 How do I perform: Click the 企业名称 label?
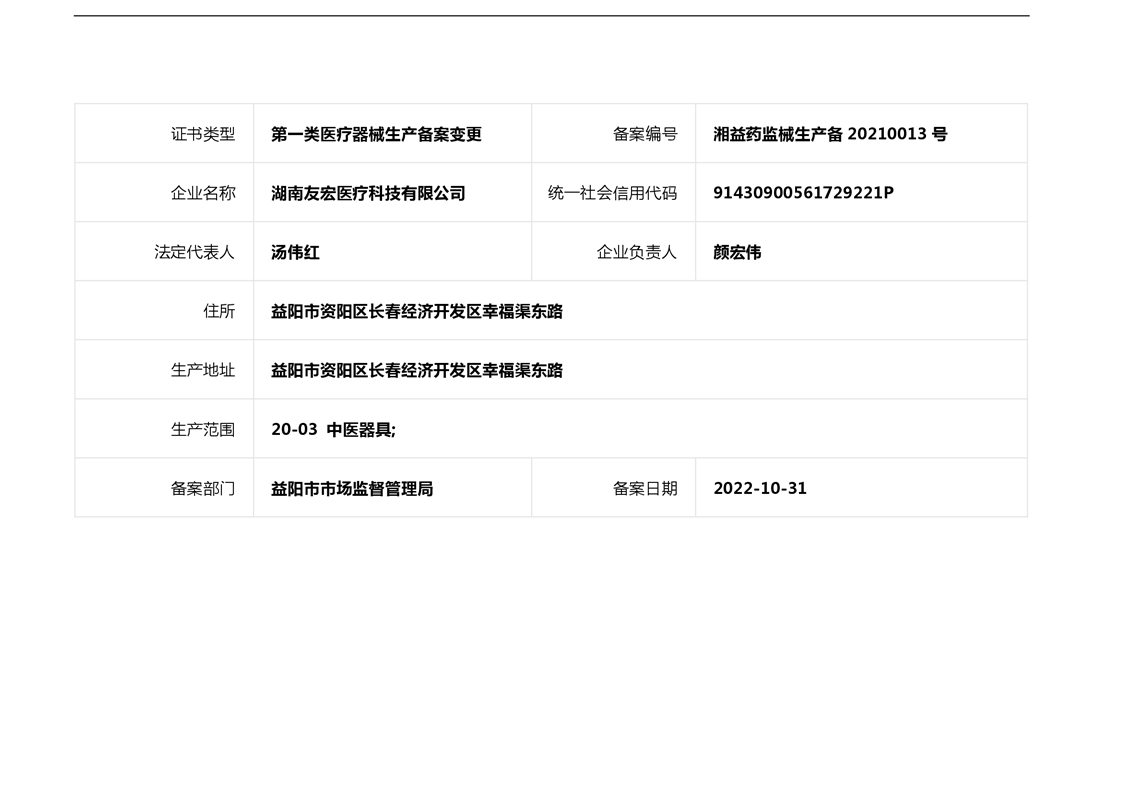click(x=203, y=193)
